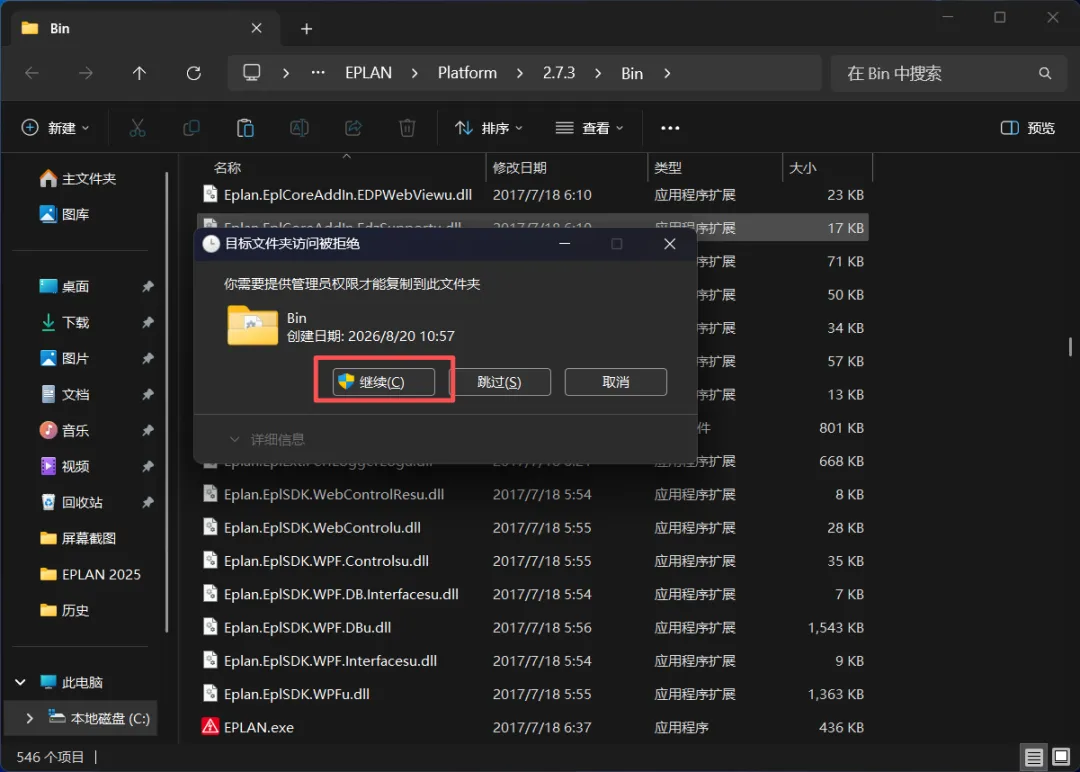
Task: Click the EPLAN breadcrumb
Action: coord(368,73)
